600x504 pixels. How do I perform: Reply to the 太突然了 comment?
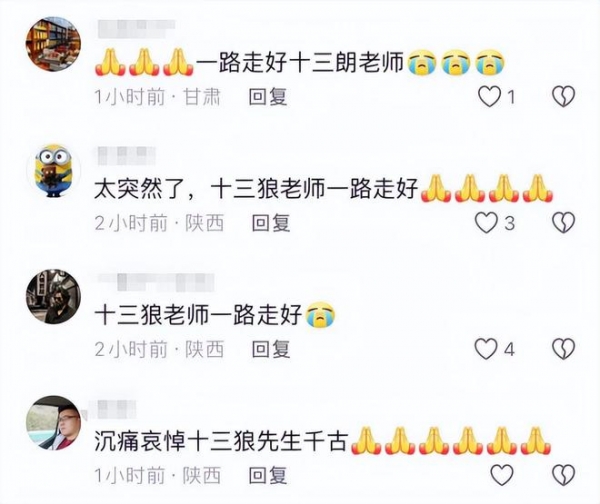[x=271, y=223]
